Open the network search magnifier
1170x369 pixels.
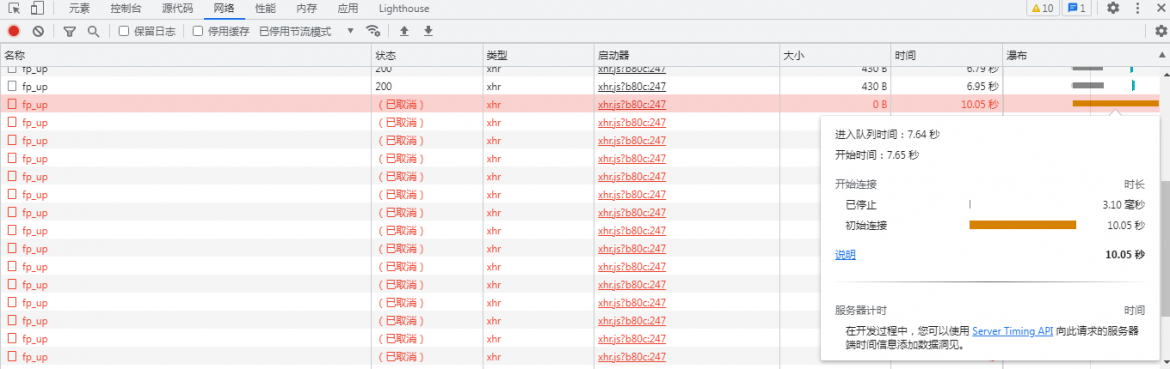pyautogui.click(x=93, y=31)
